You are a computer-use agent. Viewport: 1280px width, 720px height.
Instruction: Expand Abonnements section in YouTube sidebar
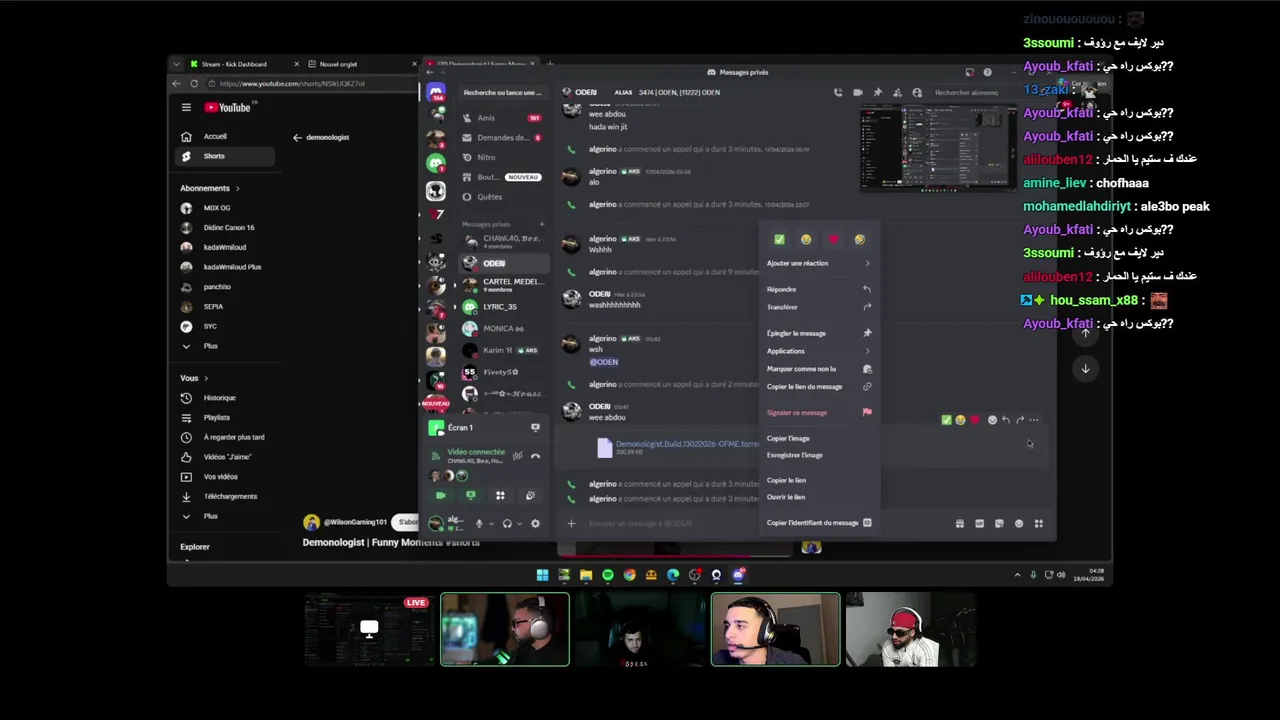coord(210,188)
